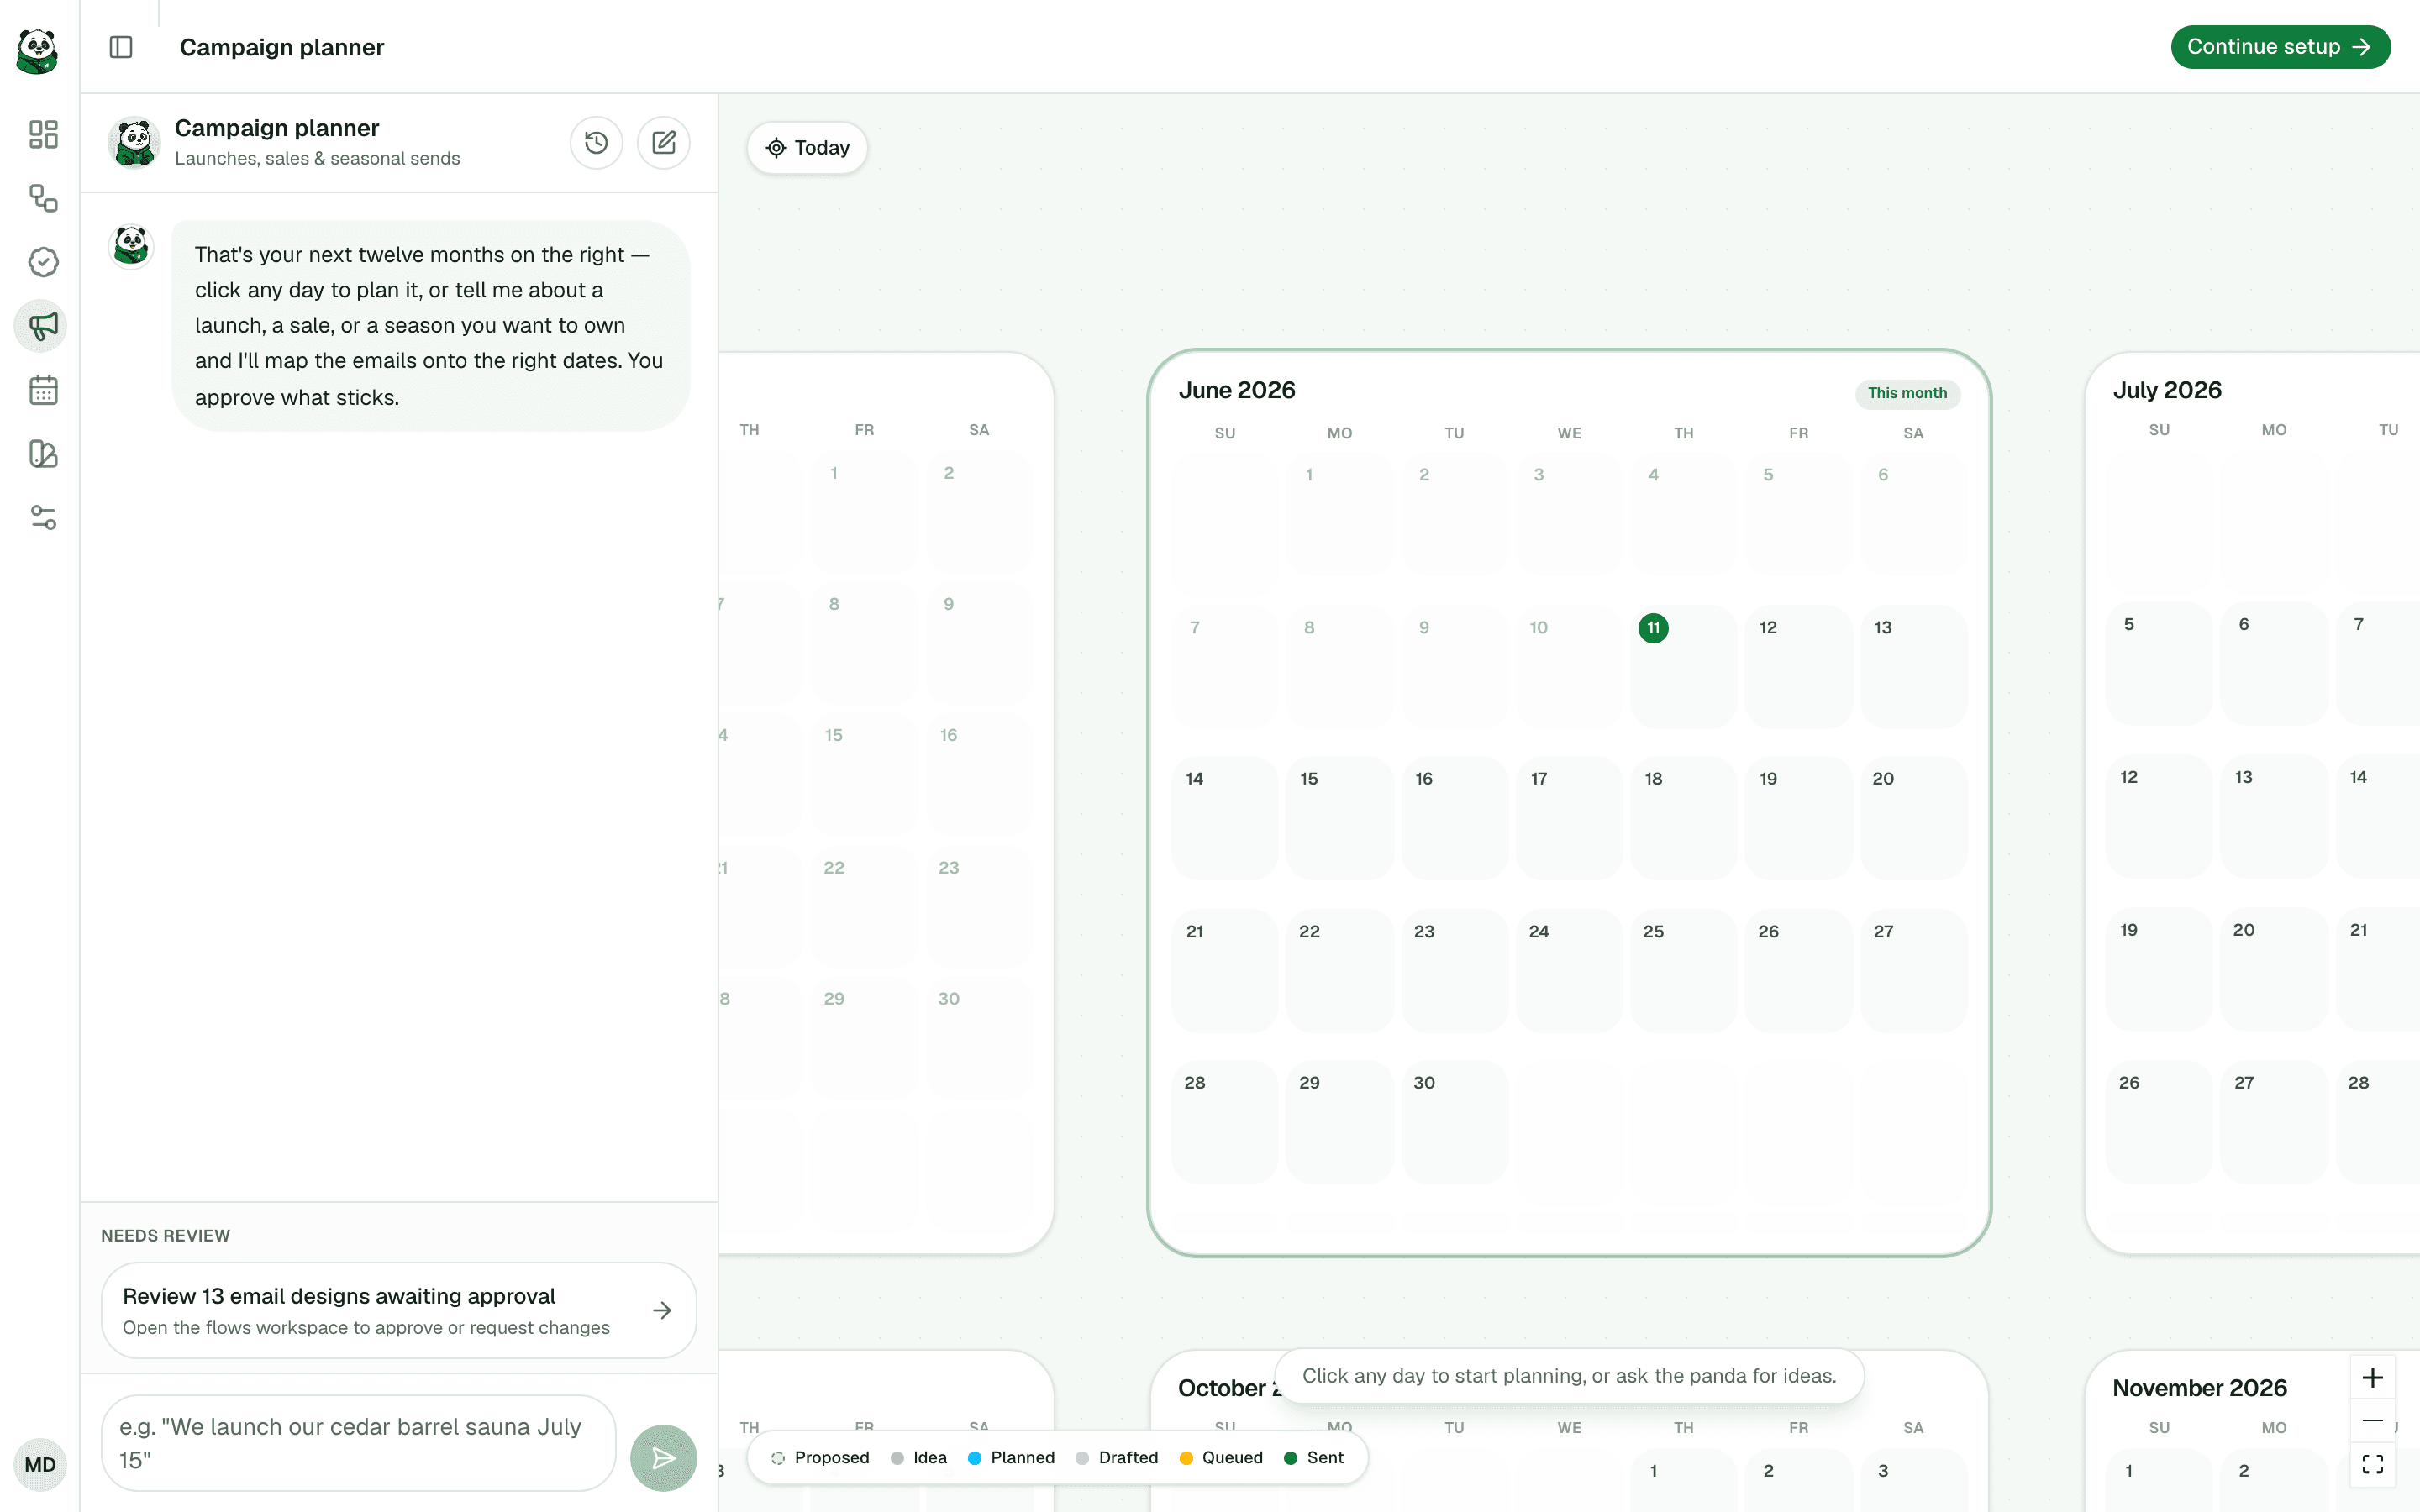The height and width of the screenshot is (1512, 2420).
Task: Zoom out with the minus button
Action: [x=2372, y=1421]
